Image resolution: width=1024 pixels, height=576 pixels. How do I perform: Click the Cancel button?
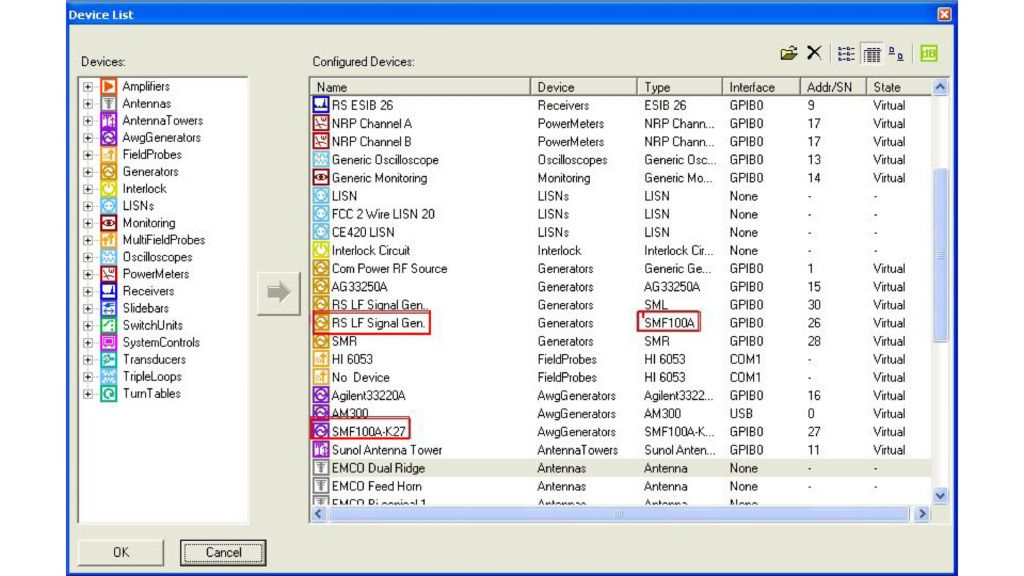point(223,552)
